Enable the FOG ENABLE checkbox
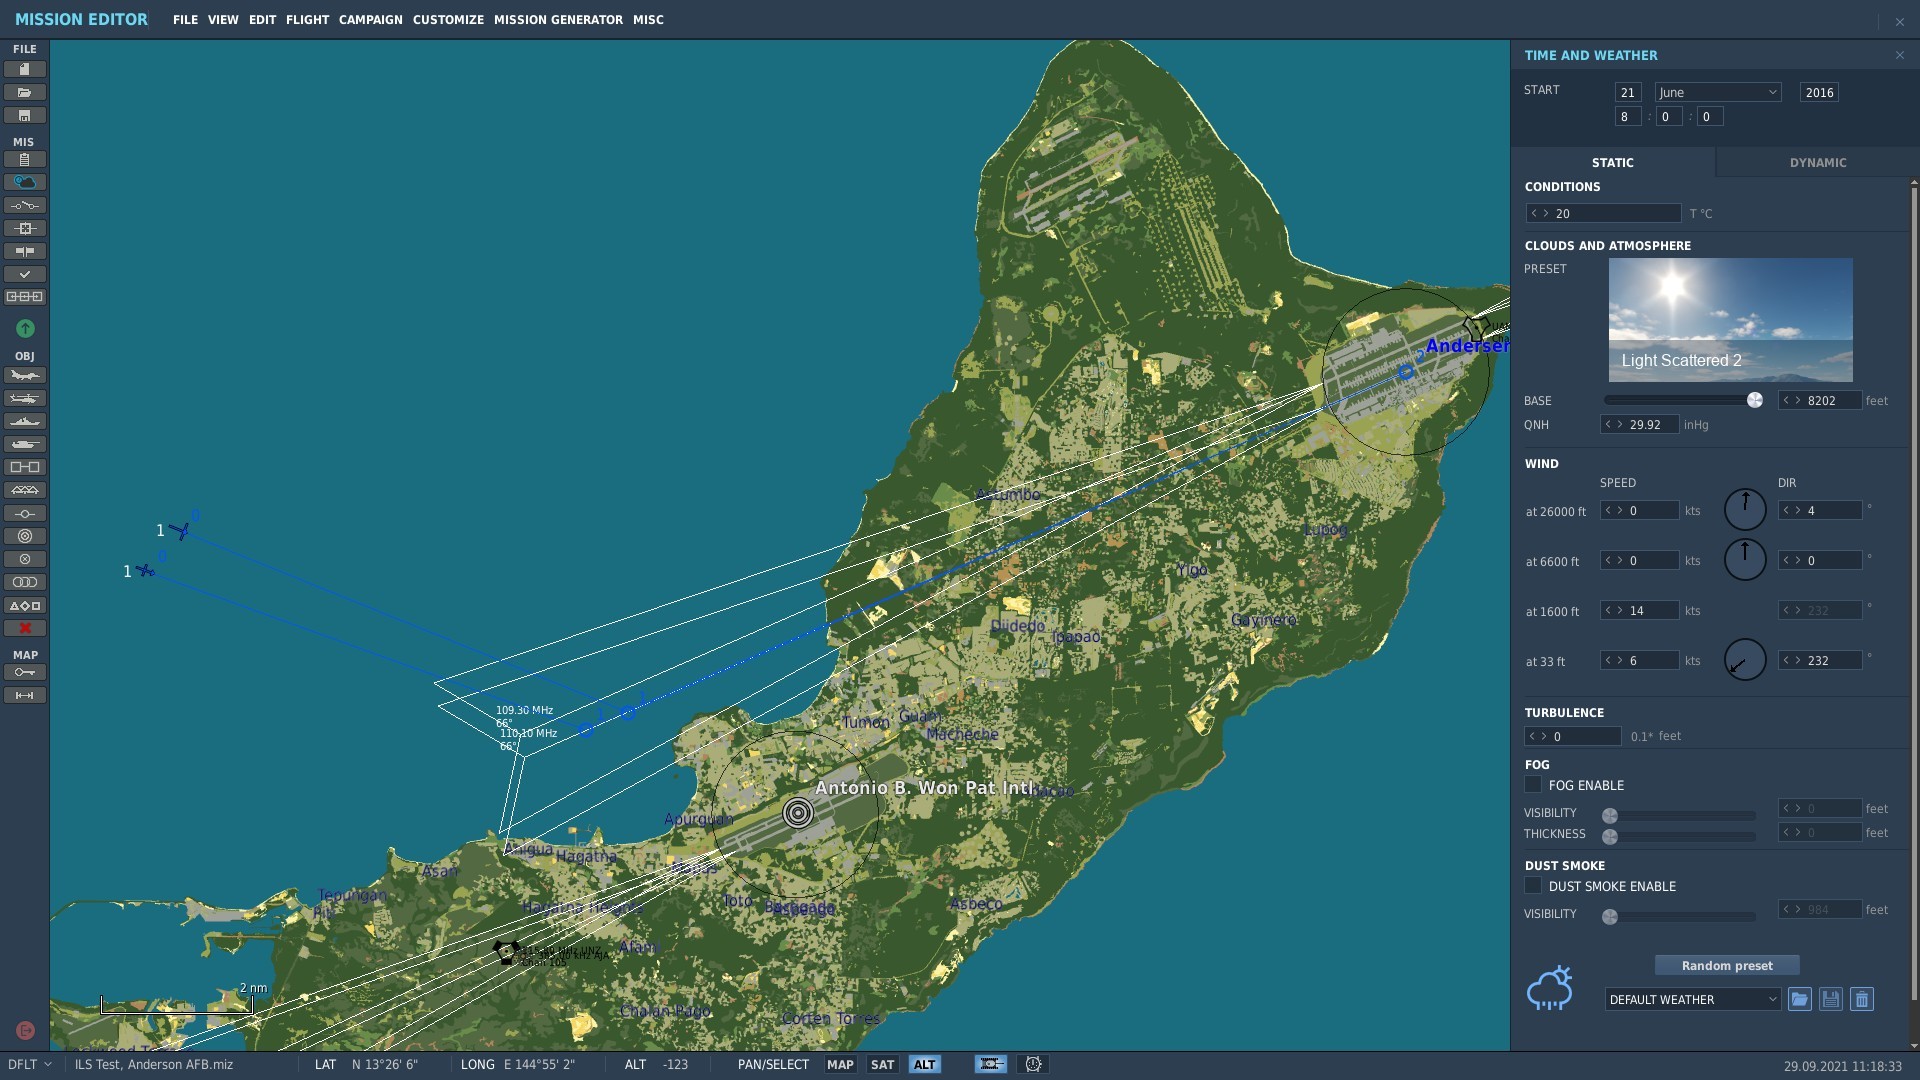This screenshot has height=1080, width=1920. point(1533,785)
